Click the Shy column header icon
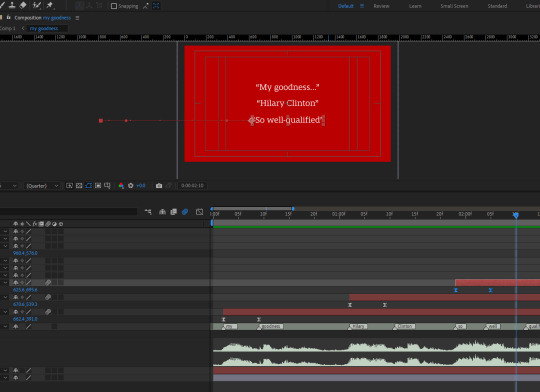Viewport: 540px width, 392px height. 15,224
